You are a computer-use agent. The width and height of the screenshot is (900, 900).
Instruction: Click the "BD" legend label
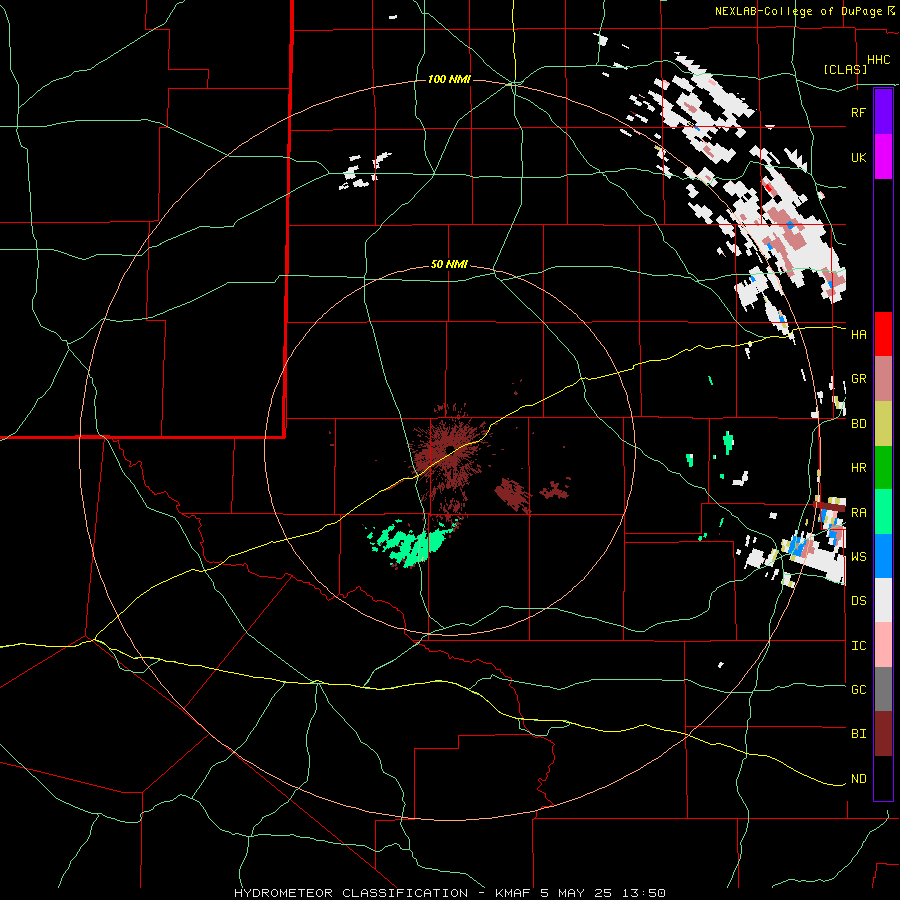click(x=858, y=424)
